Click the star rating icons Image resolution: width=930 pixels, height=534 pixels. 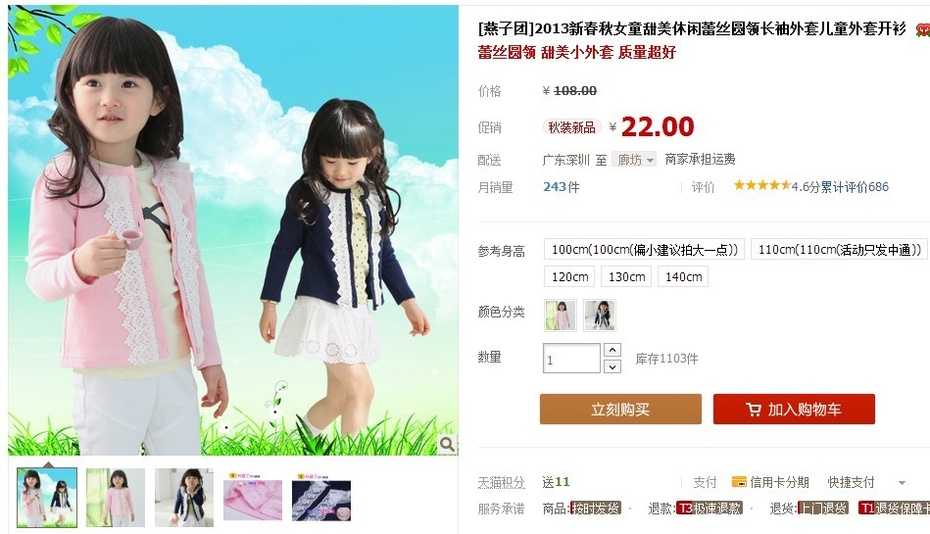pyautogui.click(x=762, y=186)
